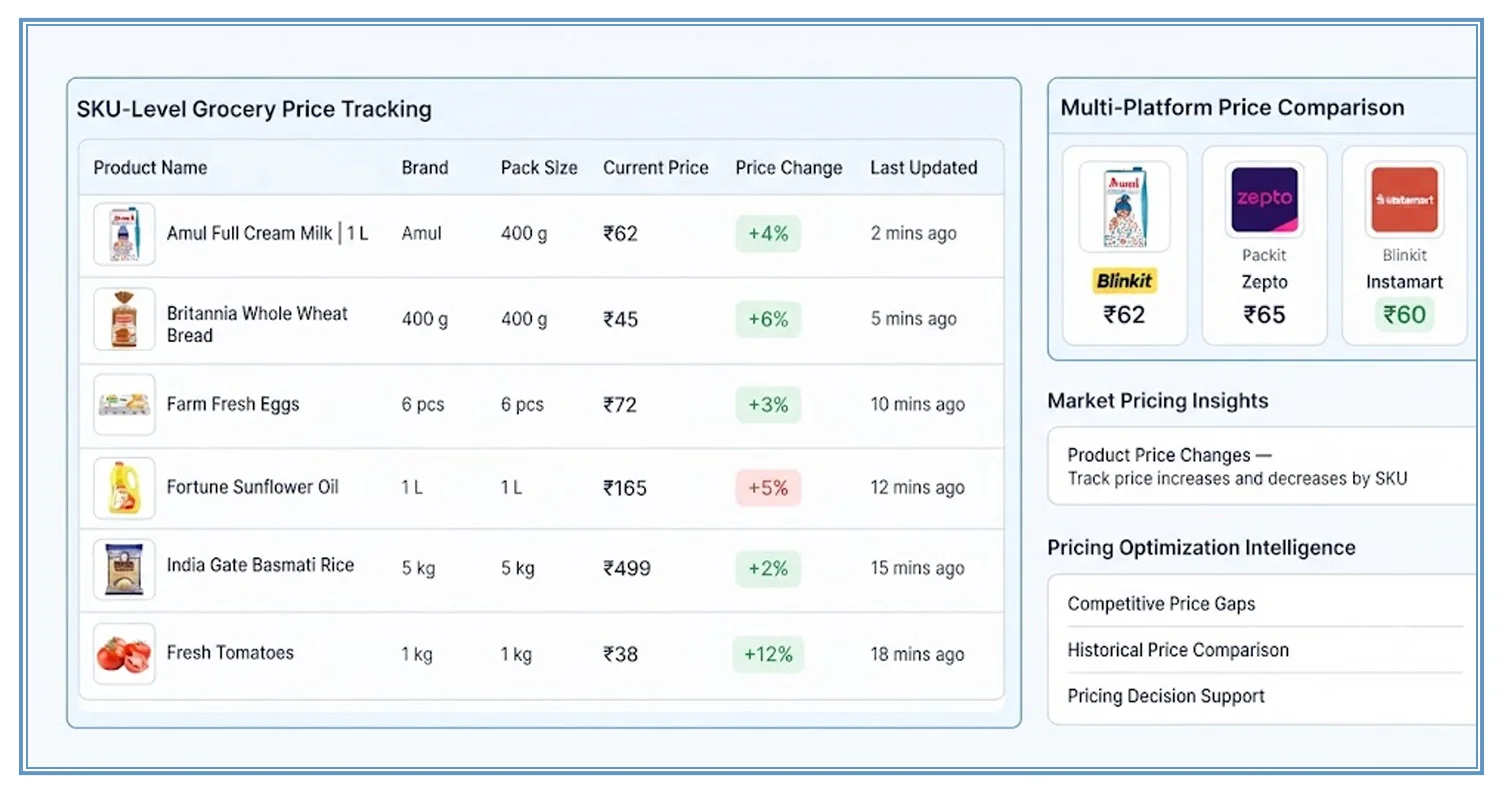Select the SKU-Level Grocery Price Tracking title
1503x793 pixels.
[254, 109]
